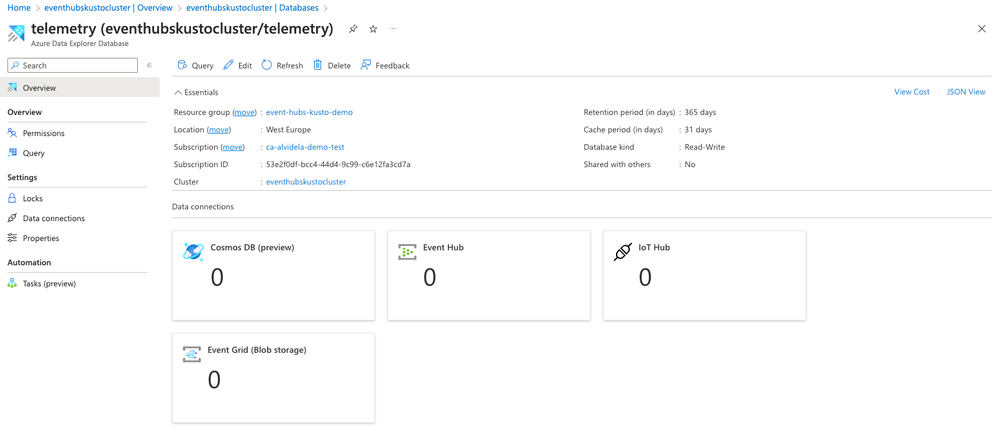Click the Azure Data Explorer database icon
Viewport: 998px width, 433px height.
point(17,33)
